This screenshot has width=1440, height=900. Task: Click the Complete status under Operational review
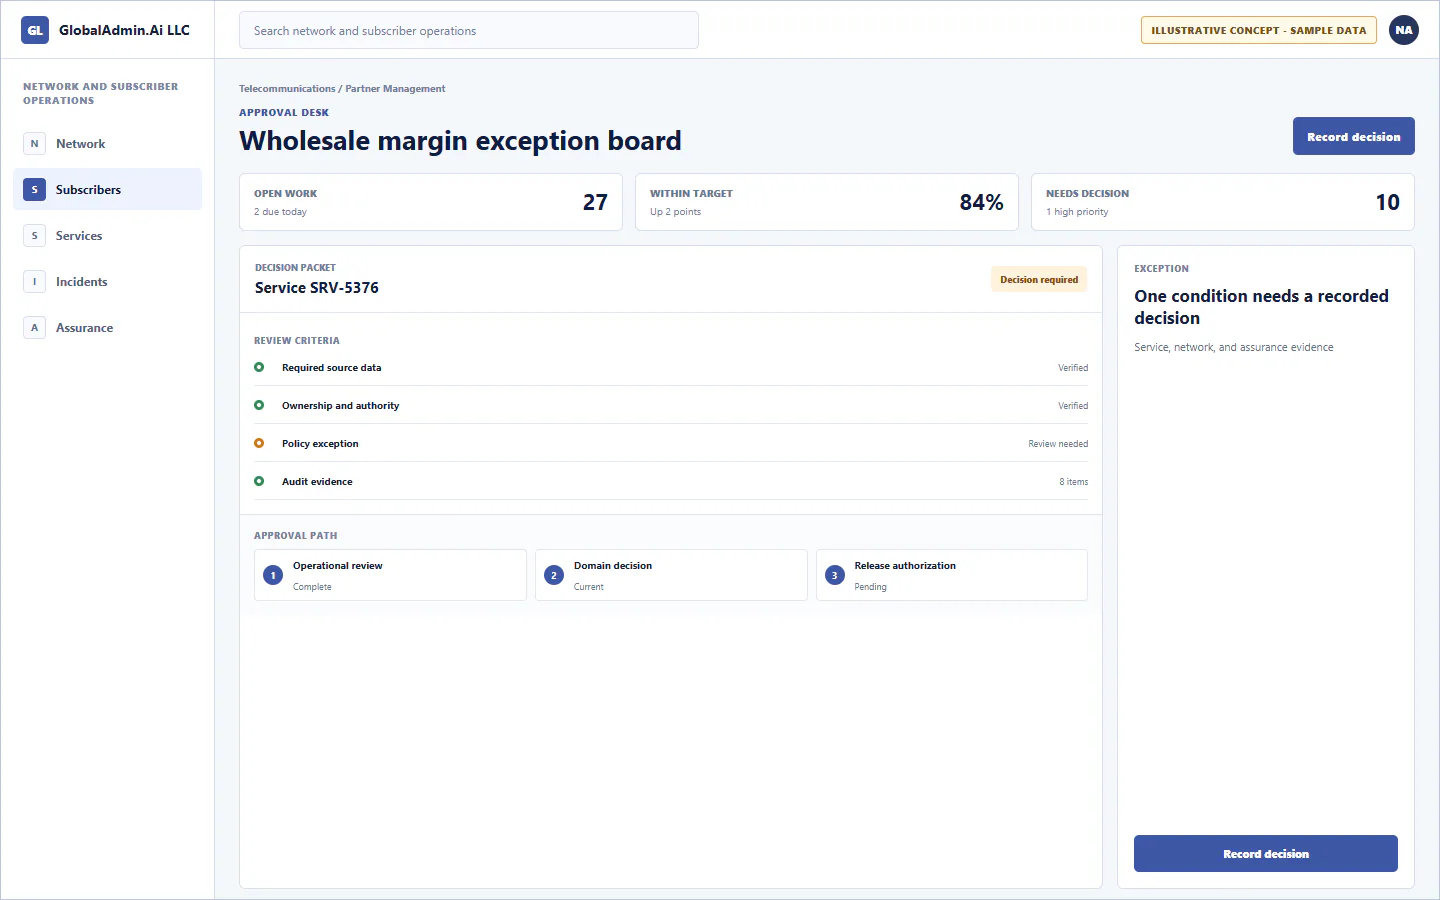pyautogui.click(x=312, y=587)
